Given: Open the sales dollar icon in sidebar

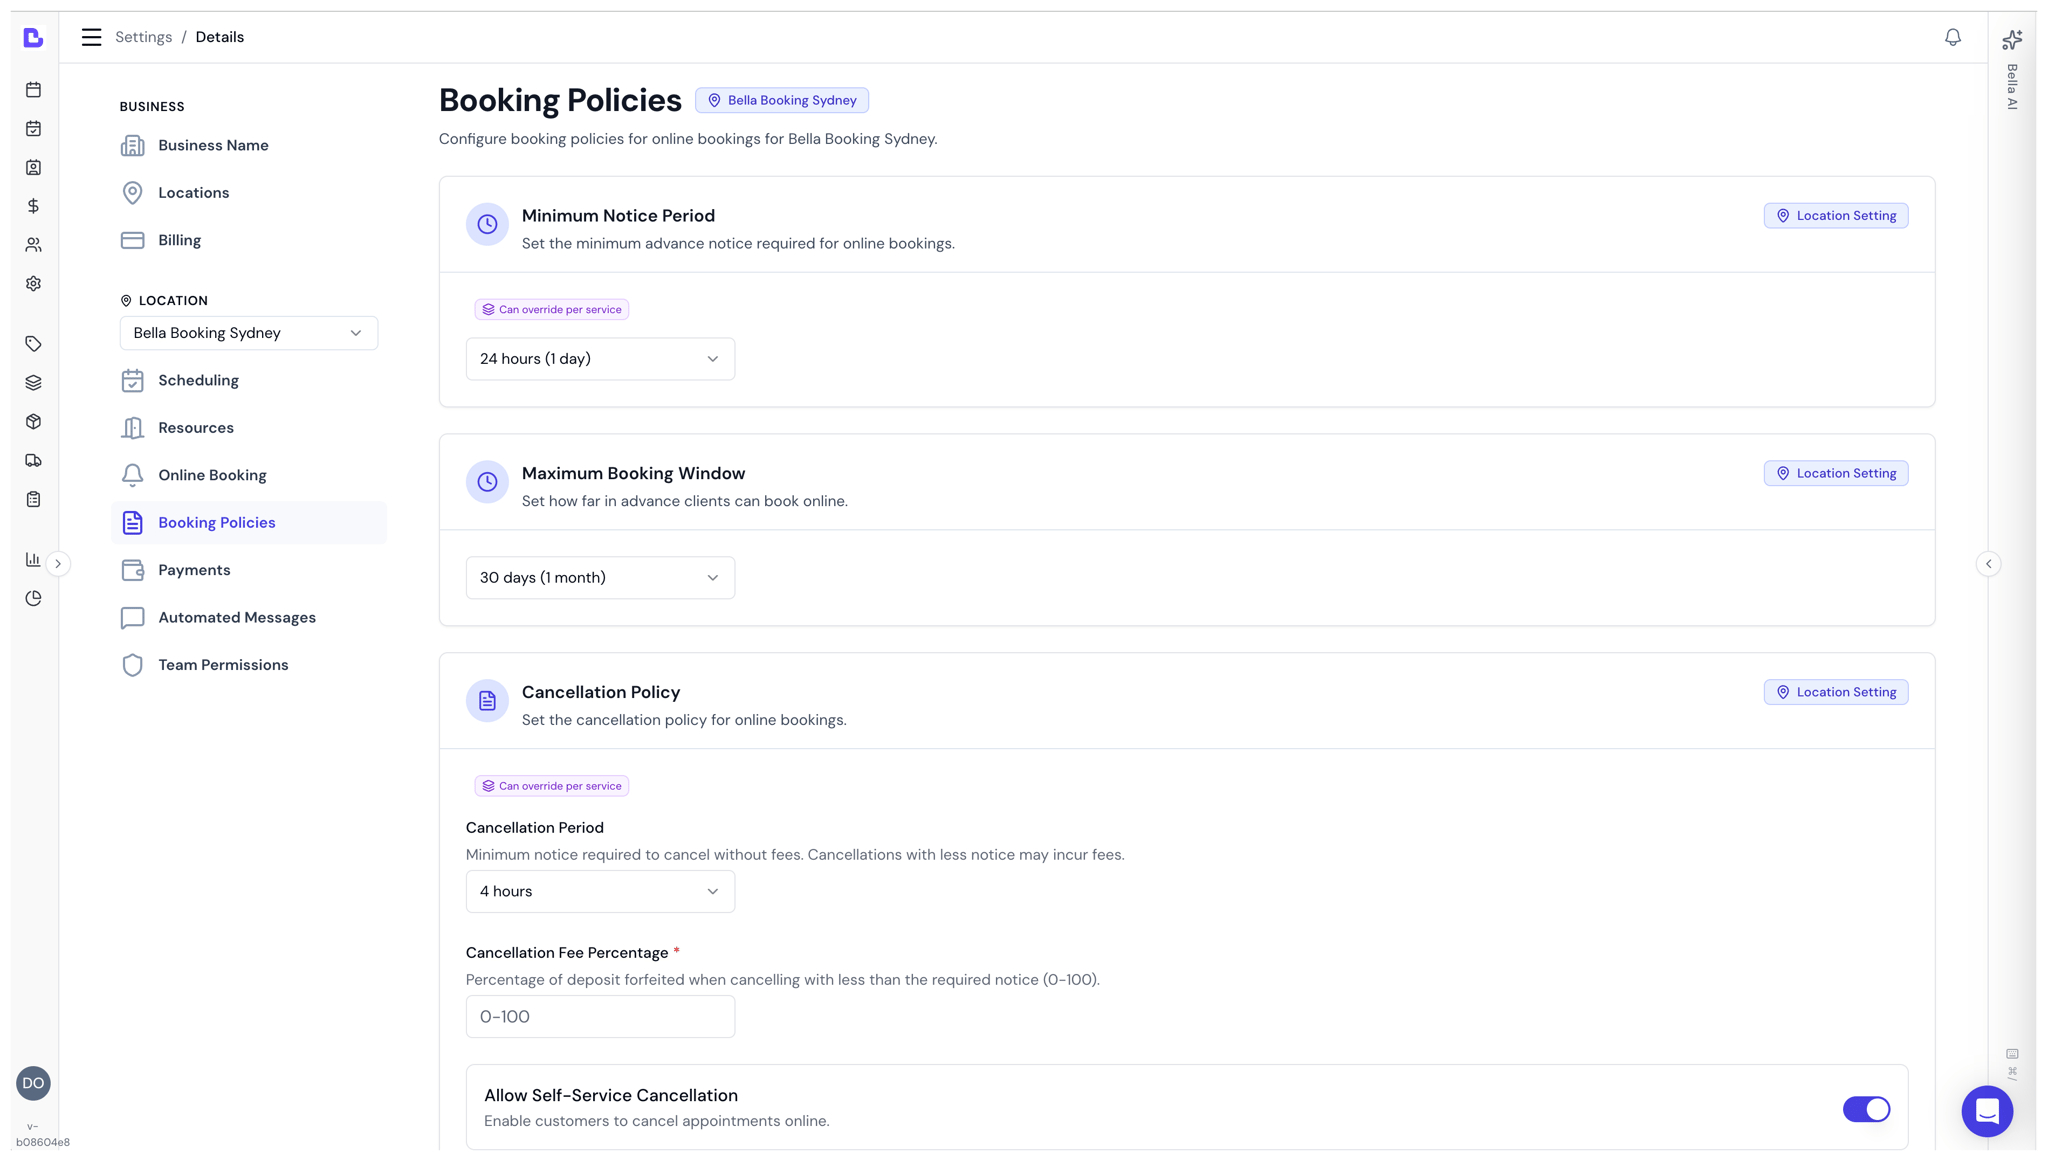Looking at the screenshot, I should click(33, 206).
